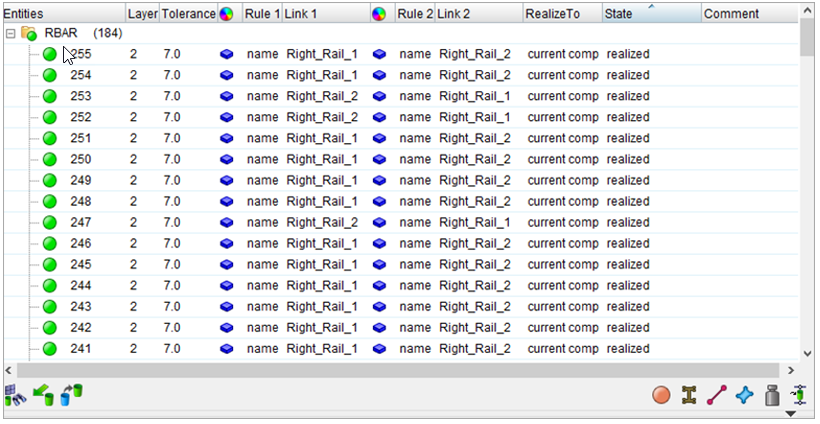Click 'current comp' in row 244

click(563, 285)
